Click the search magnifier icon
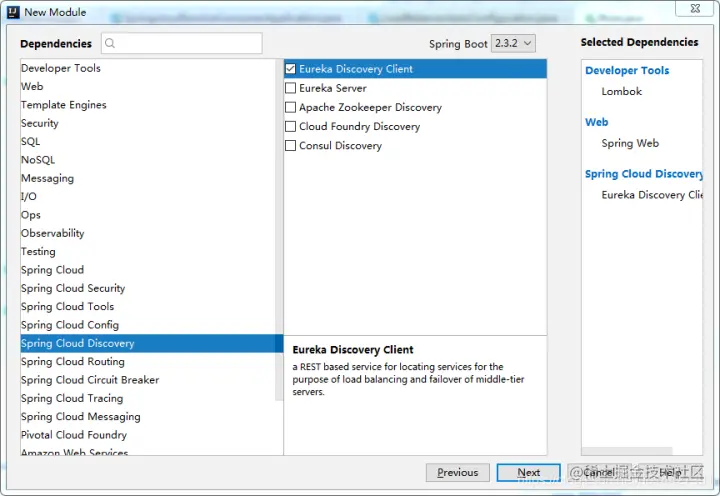 (110, 43)
